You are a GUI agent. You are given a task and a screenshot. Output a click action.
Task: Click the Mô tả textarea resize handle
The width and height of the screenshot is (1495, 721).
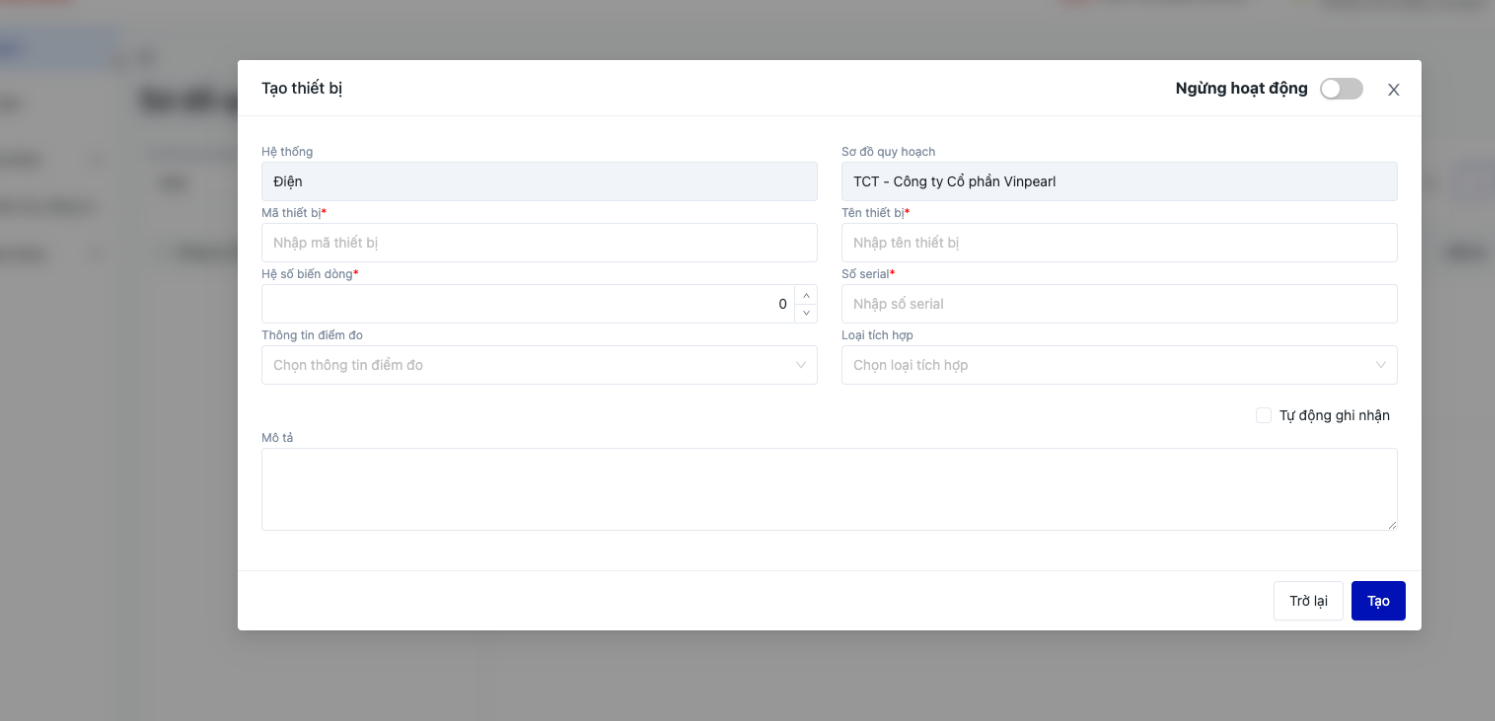click(x=1391, y=524)
